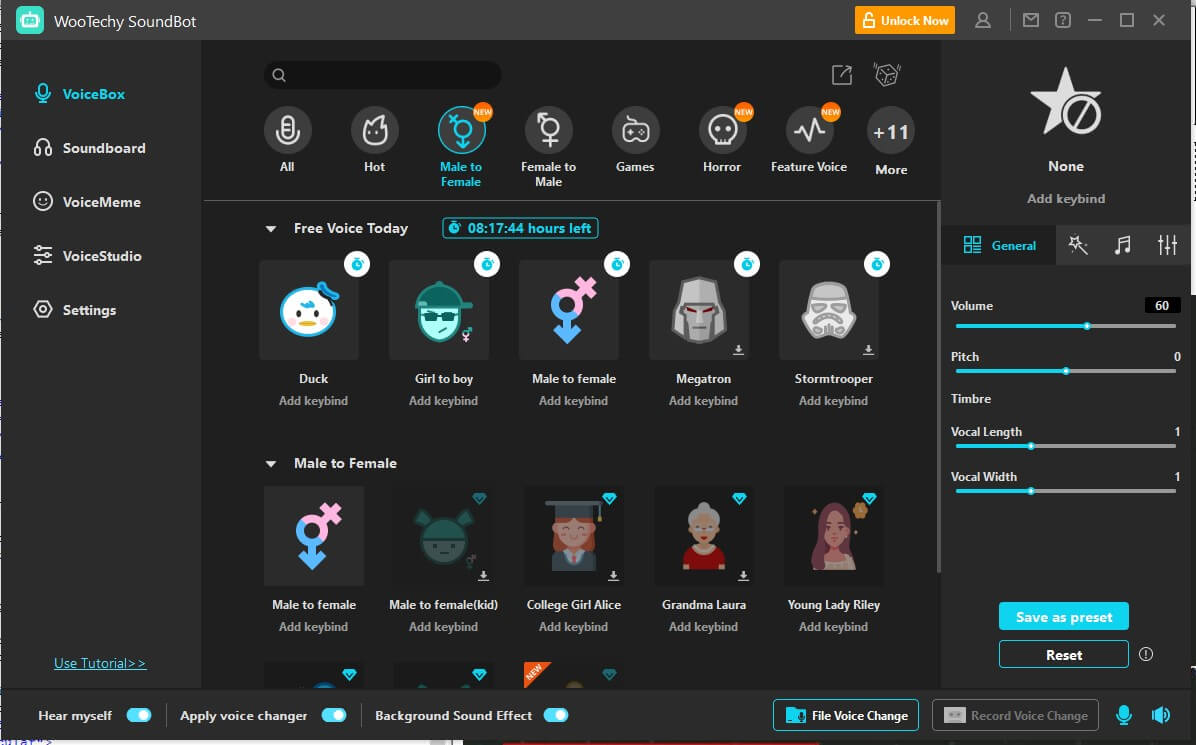
Task: Switch to the General settings tab
Action: 999,245
